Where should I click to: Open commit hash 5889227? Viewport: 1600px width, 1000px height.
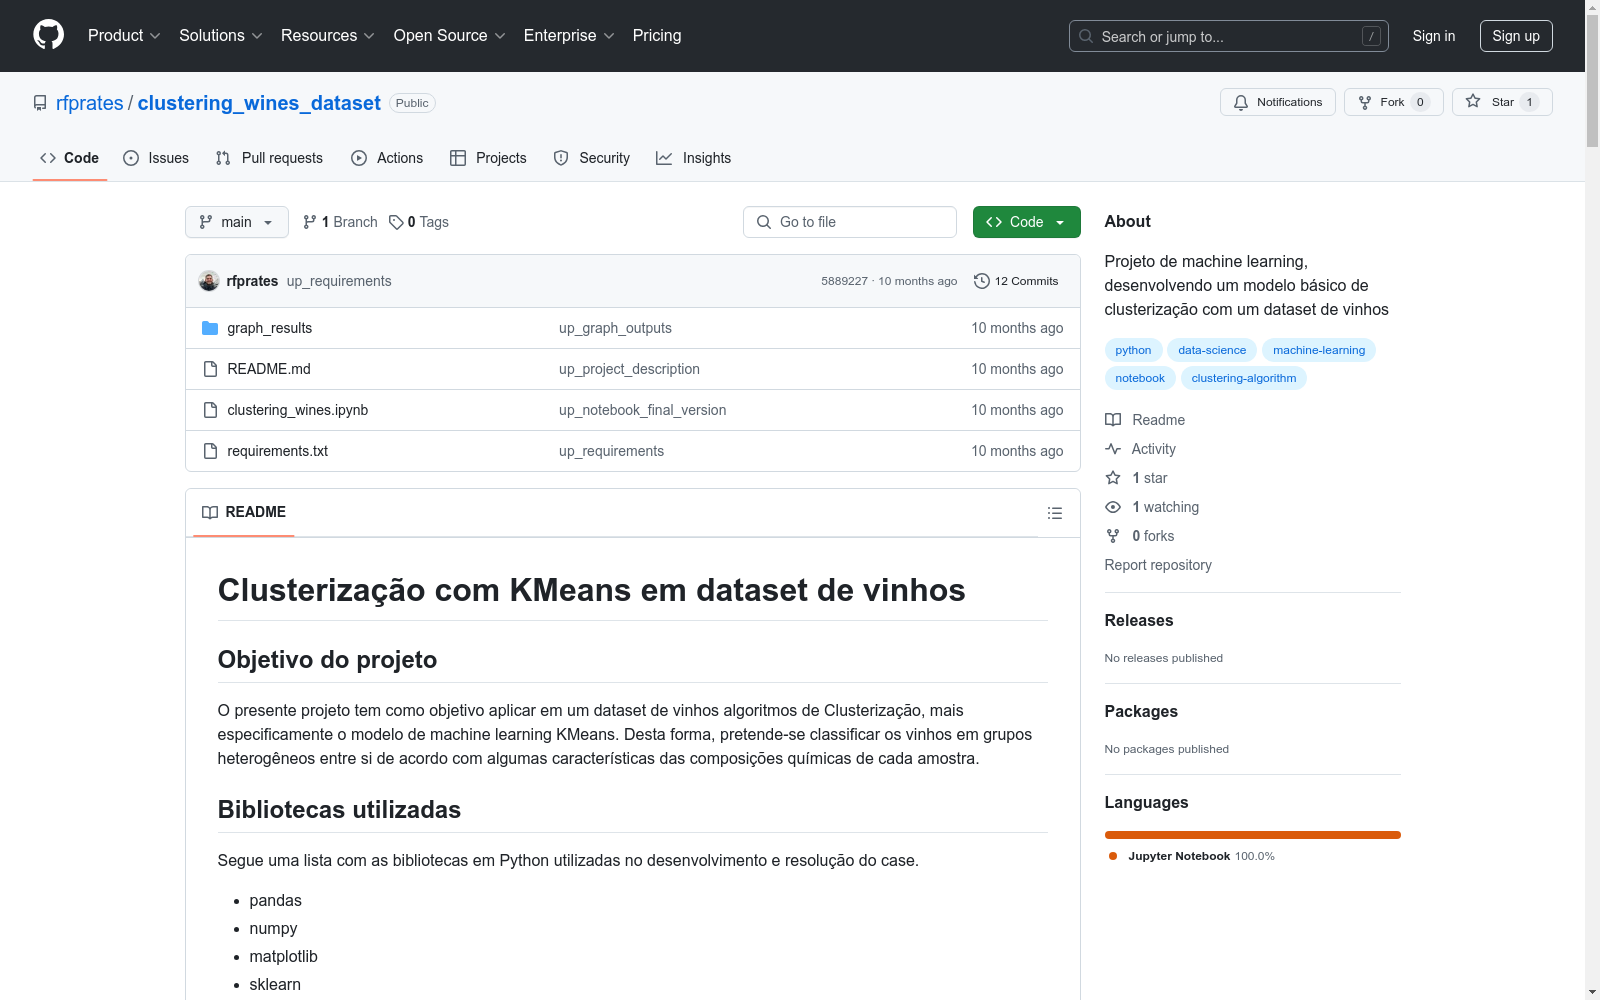tap(845, 281)
